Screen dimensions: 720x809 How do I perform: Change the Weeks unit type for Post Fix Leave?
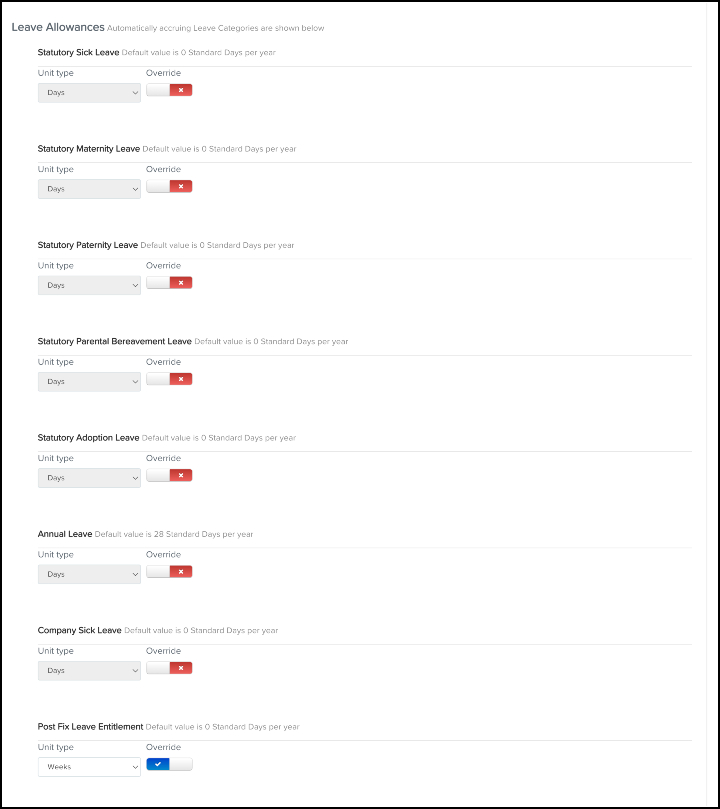89,767
